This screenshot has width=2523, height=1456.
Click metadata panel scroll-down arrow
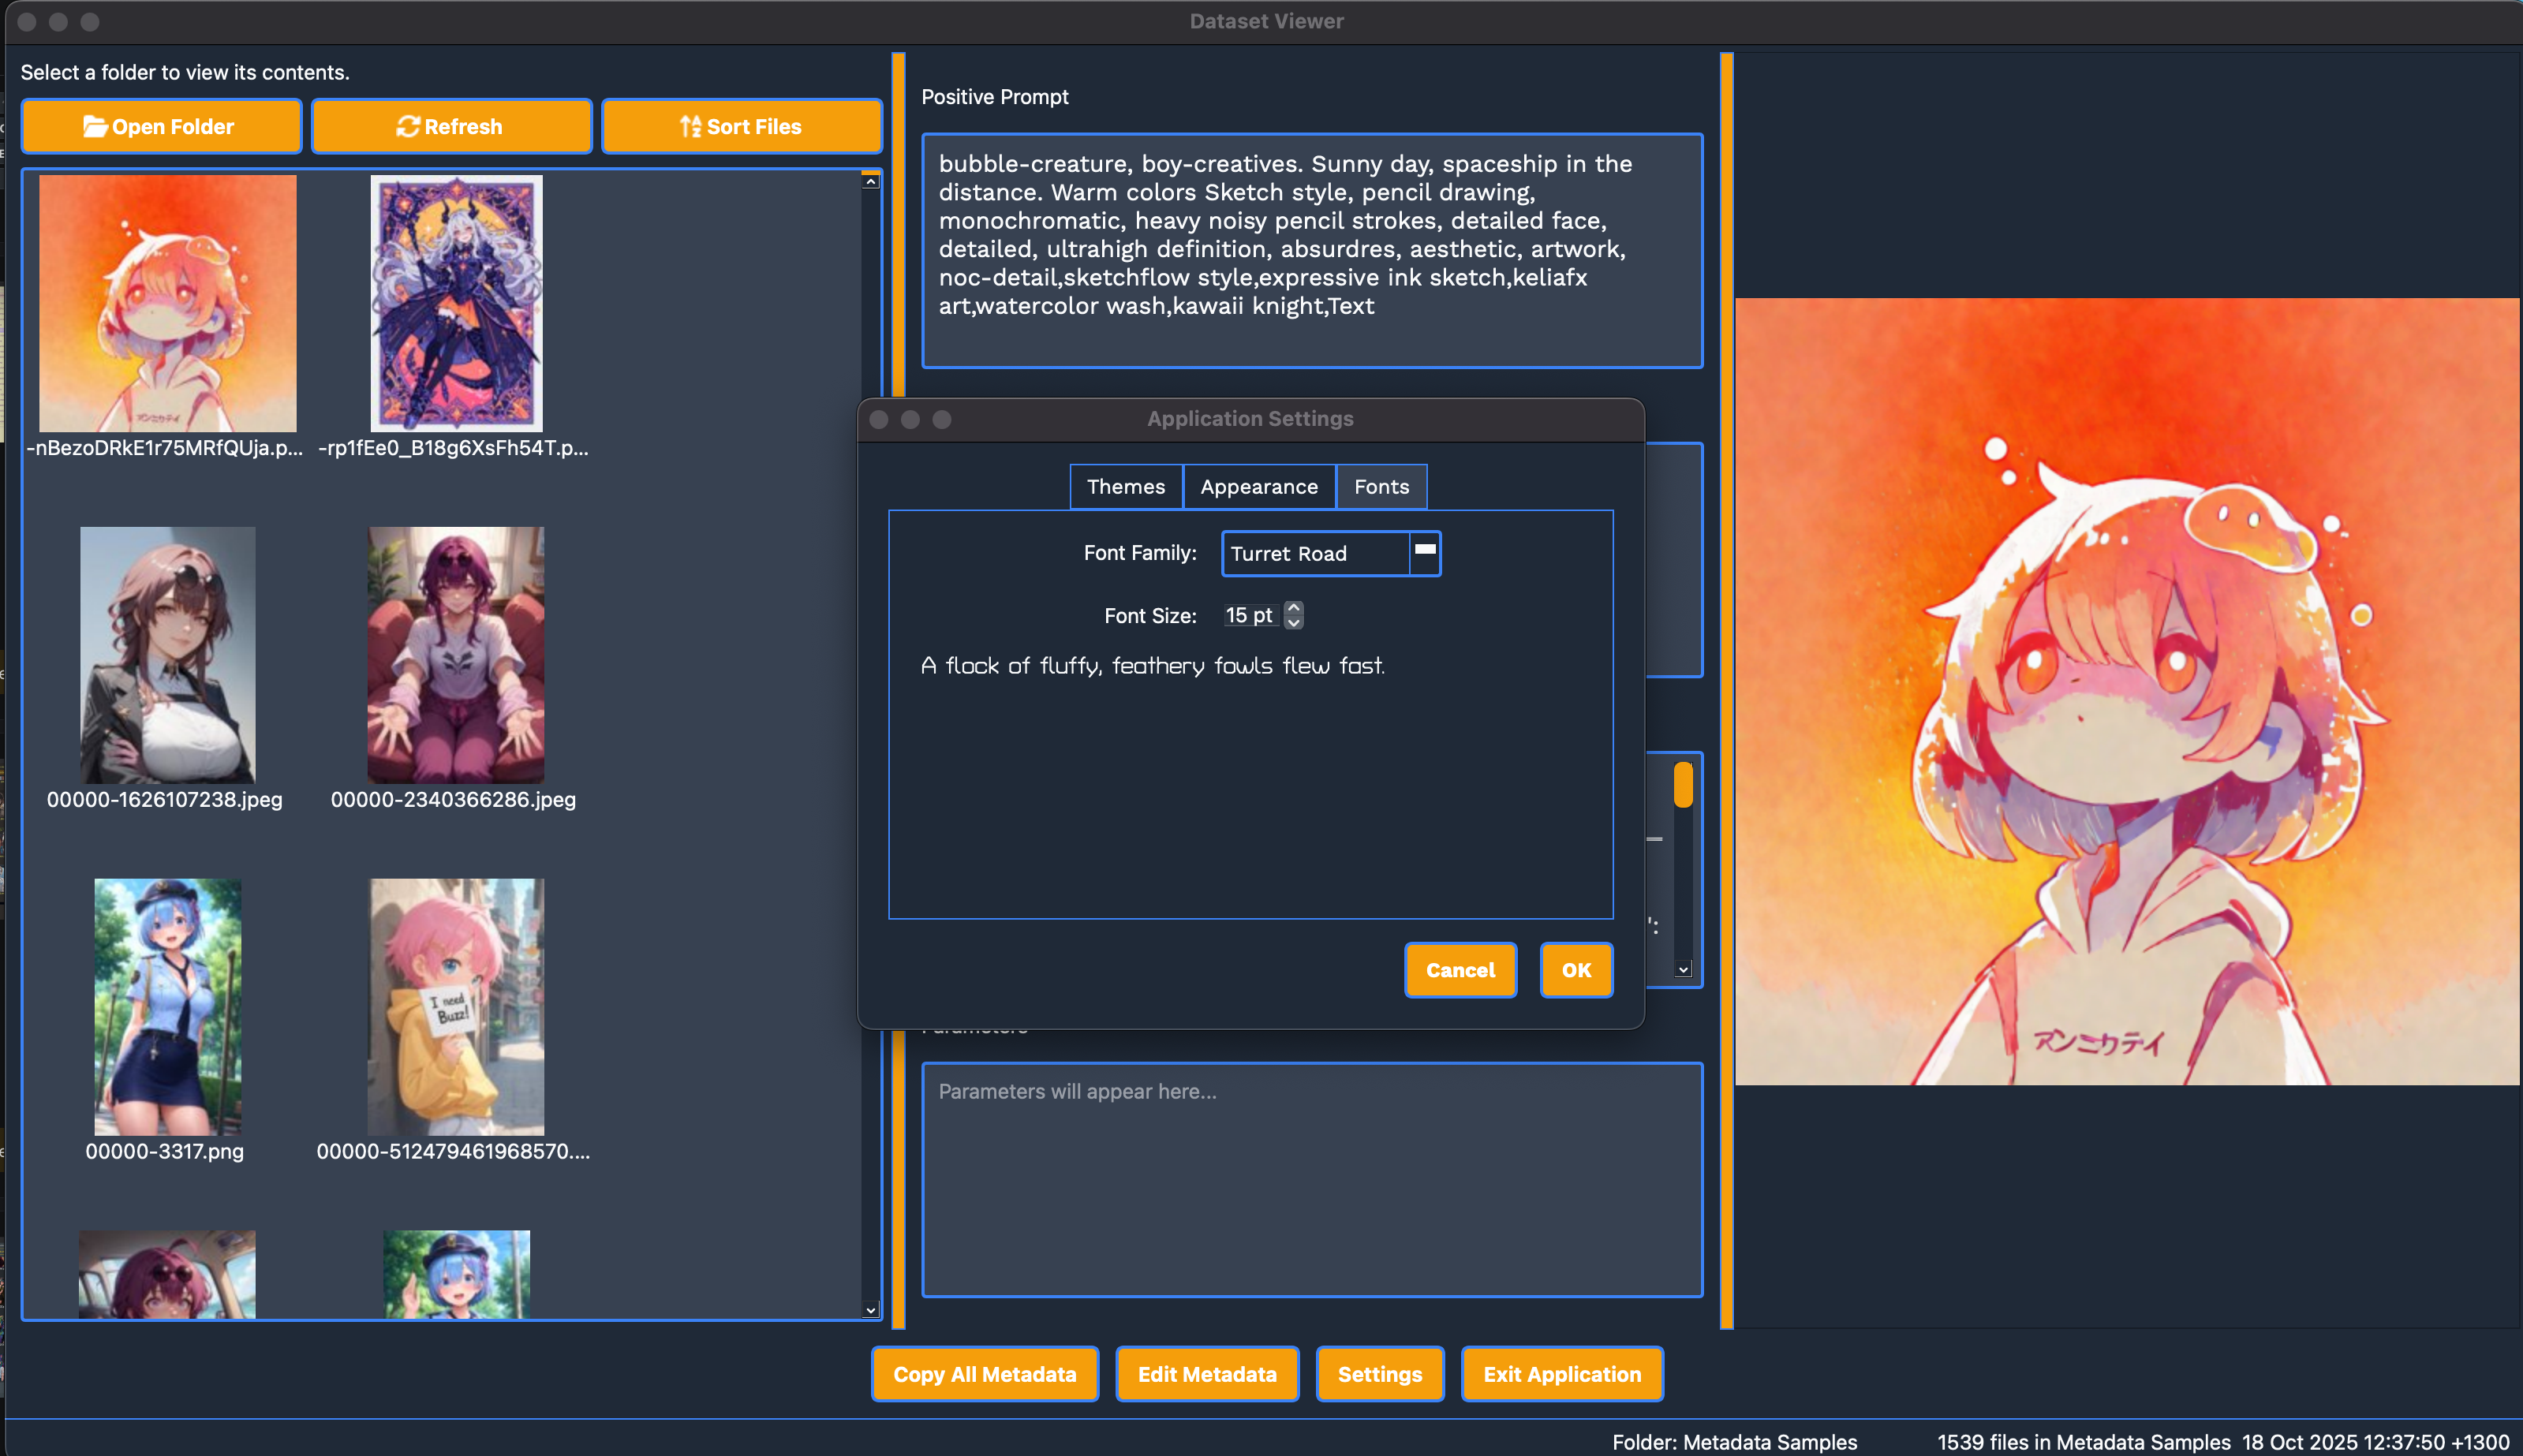(x=1683, y=969)
